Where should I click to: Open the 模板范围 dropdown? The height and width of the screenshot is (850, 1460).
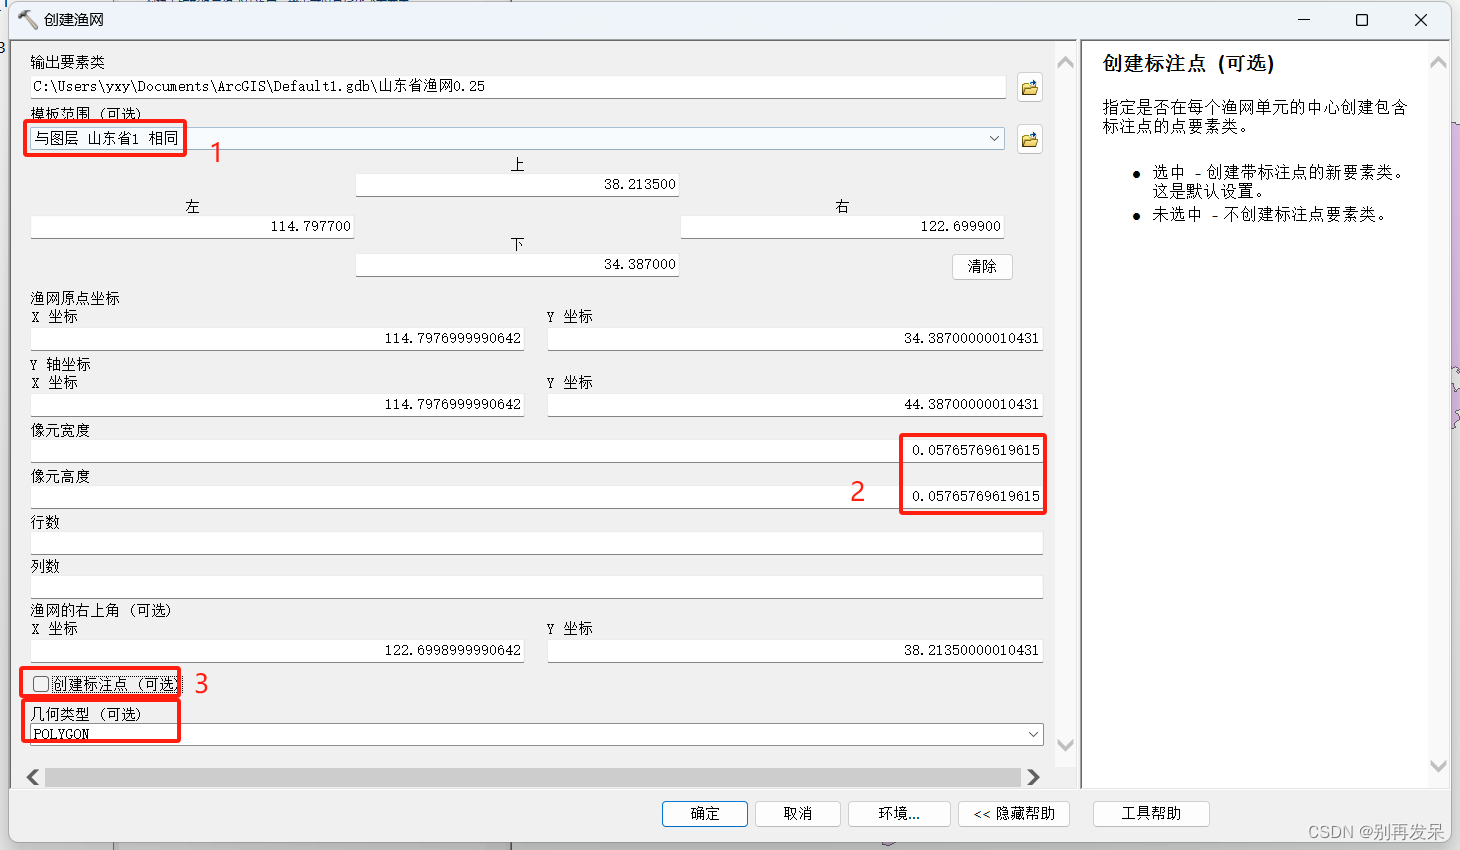click(994, 138)
